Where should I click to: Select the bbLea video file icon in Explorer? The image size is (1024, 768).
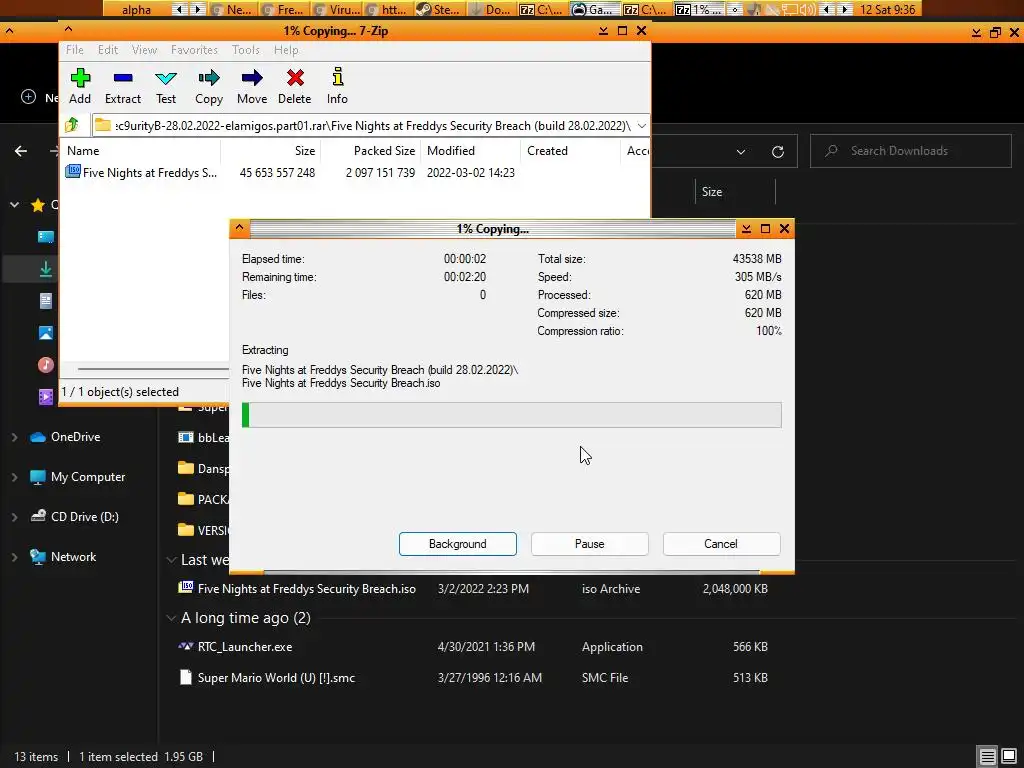(186, 437)
